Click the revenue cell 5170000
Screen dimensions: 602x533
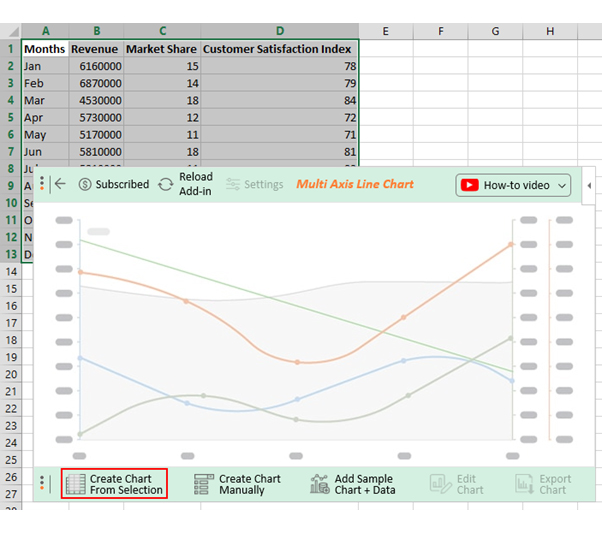click(x=96, y=134)
